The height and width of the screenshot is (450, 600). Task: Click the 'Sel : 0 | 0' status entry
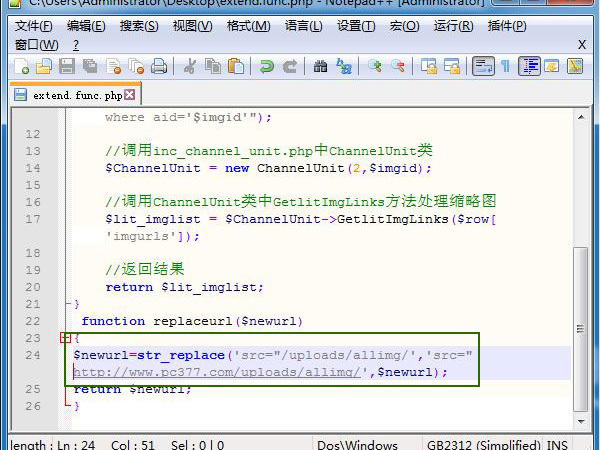(x=197, y=445)
